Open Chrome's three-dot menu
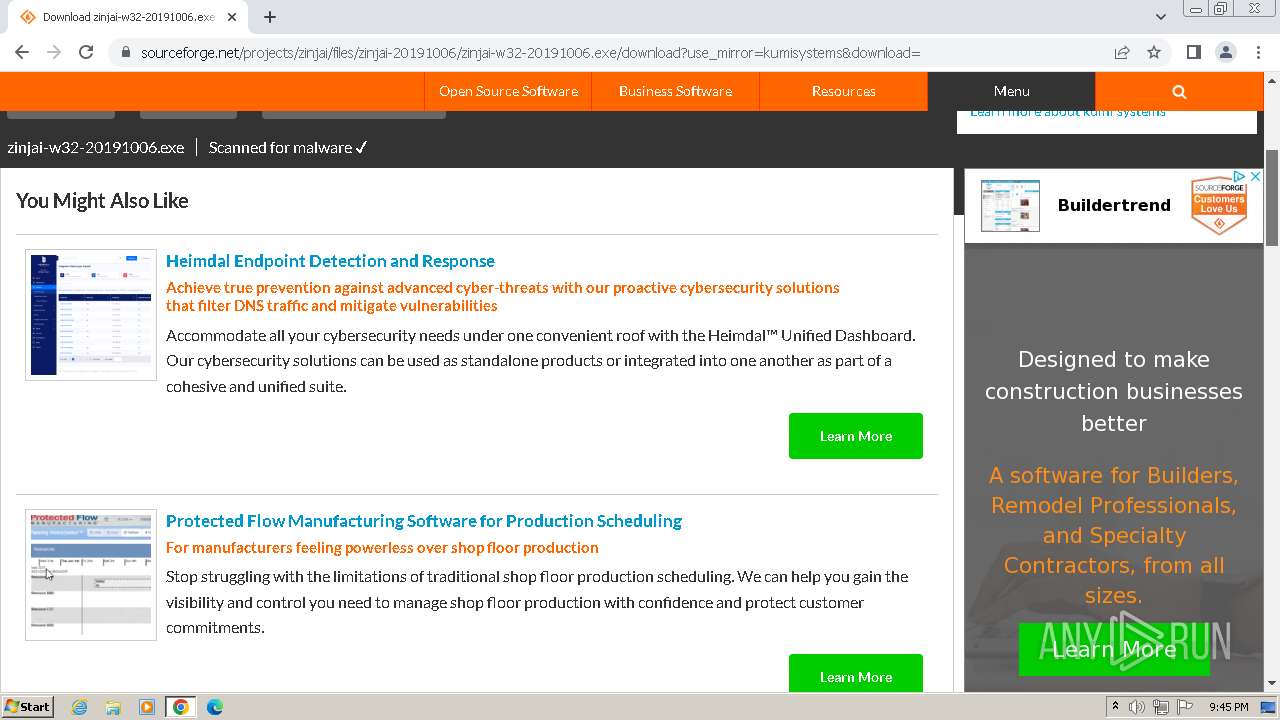 click(1257, 52)
